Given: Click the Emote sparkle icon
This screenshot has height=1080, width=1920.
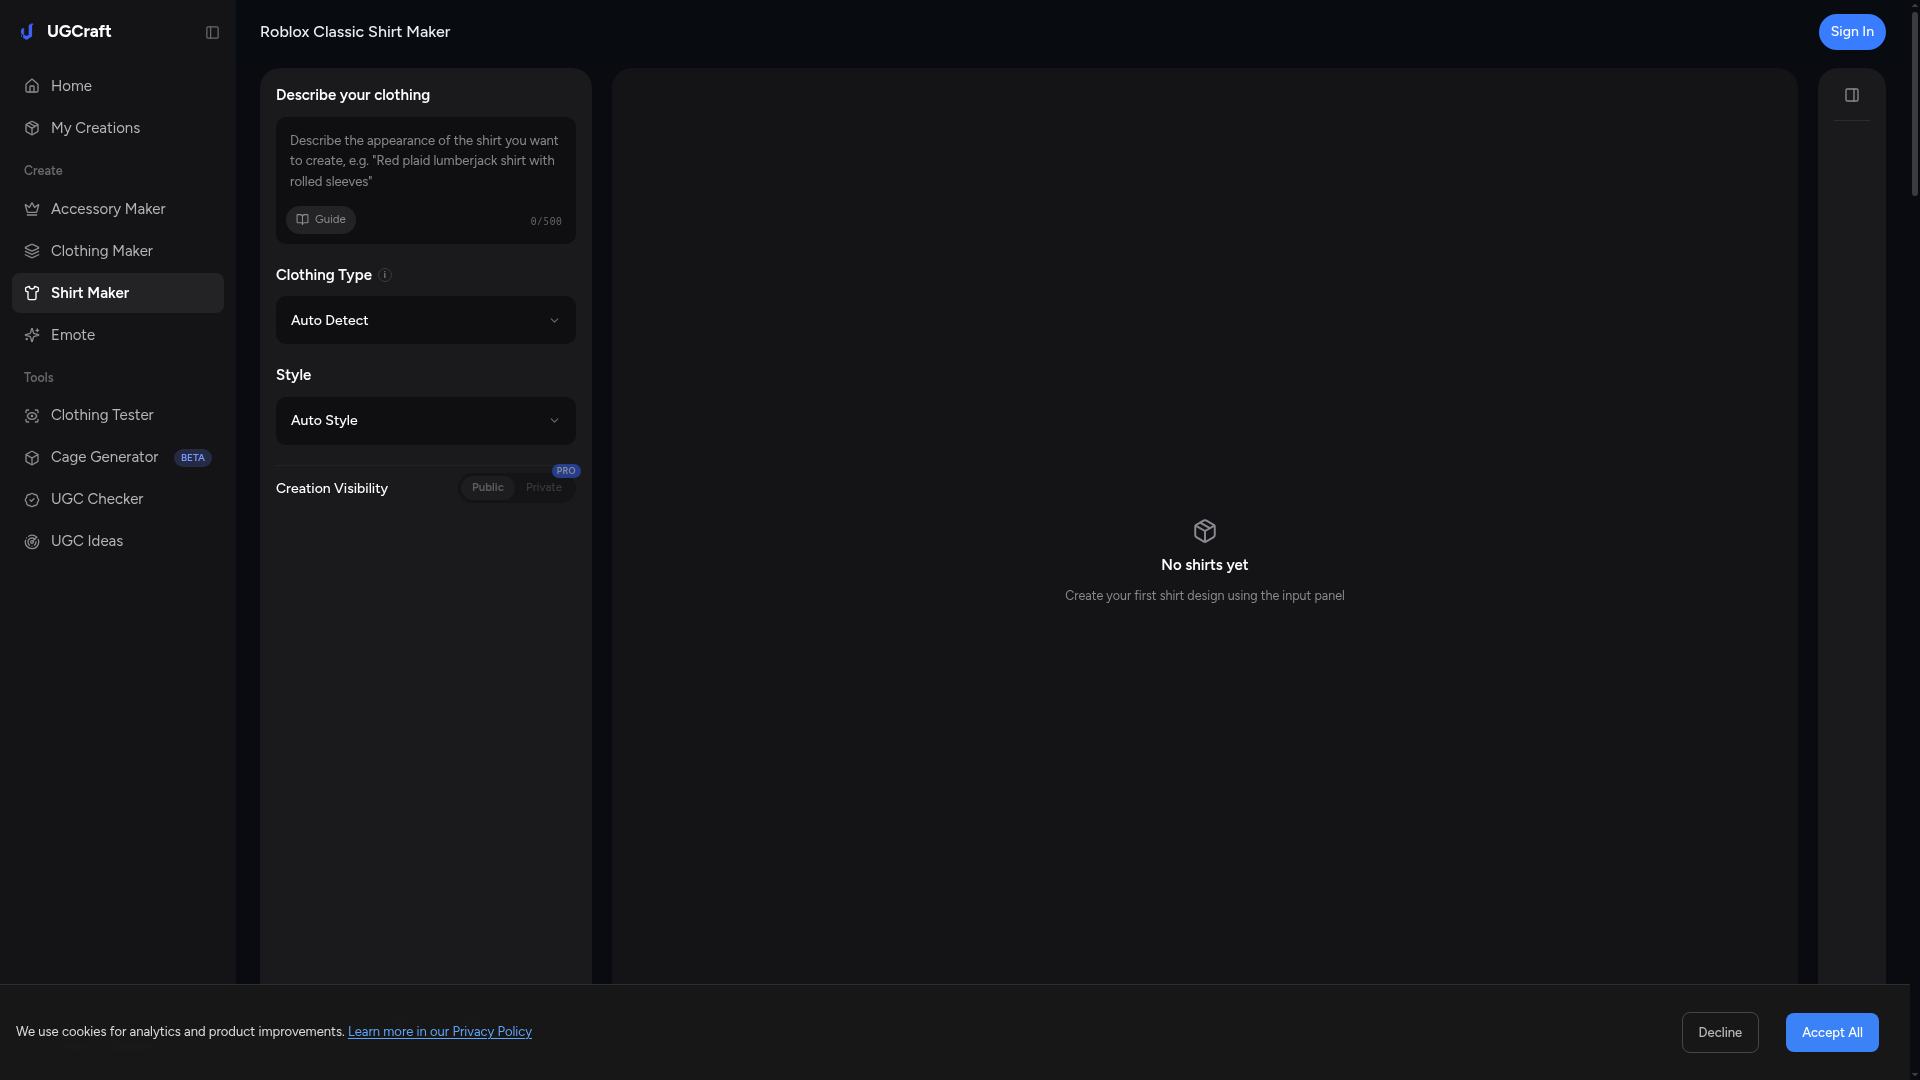Looking at the screenshot, I should click(32, 335).
